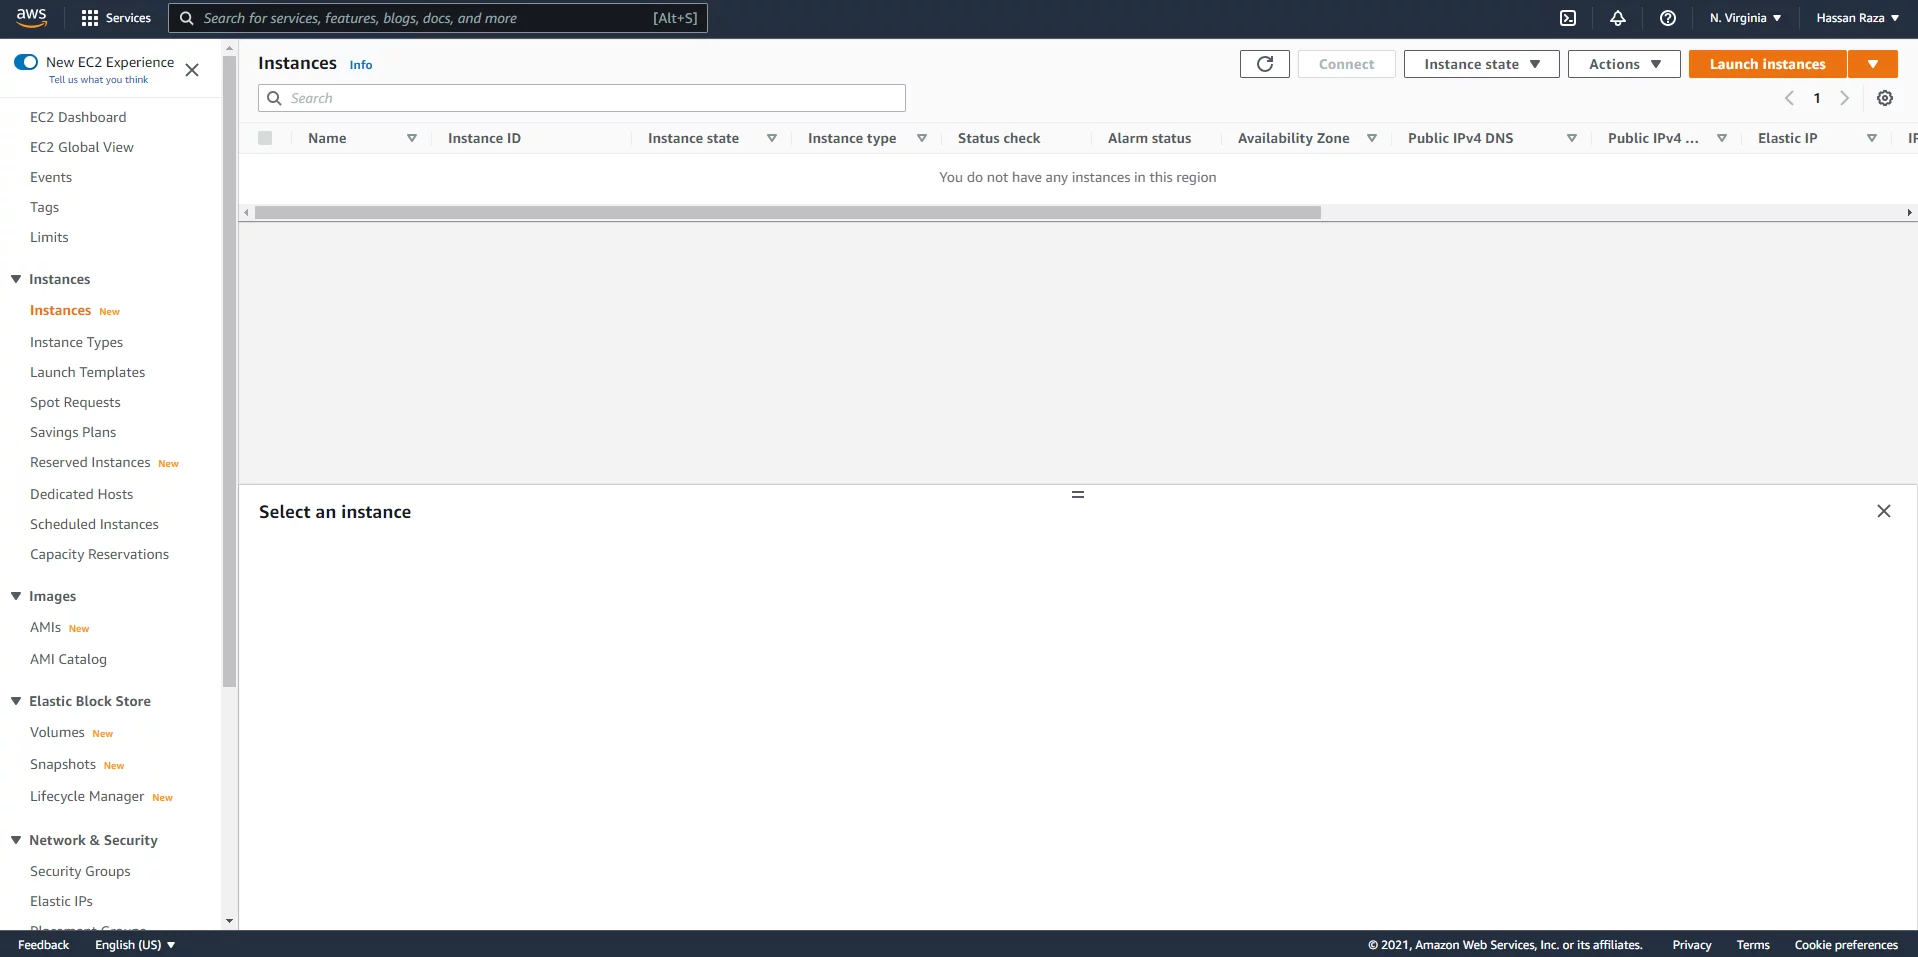Open the Instance state dropdown
The height and width of the screenshot is (957, 1918).
tap(1481, 64)
